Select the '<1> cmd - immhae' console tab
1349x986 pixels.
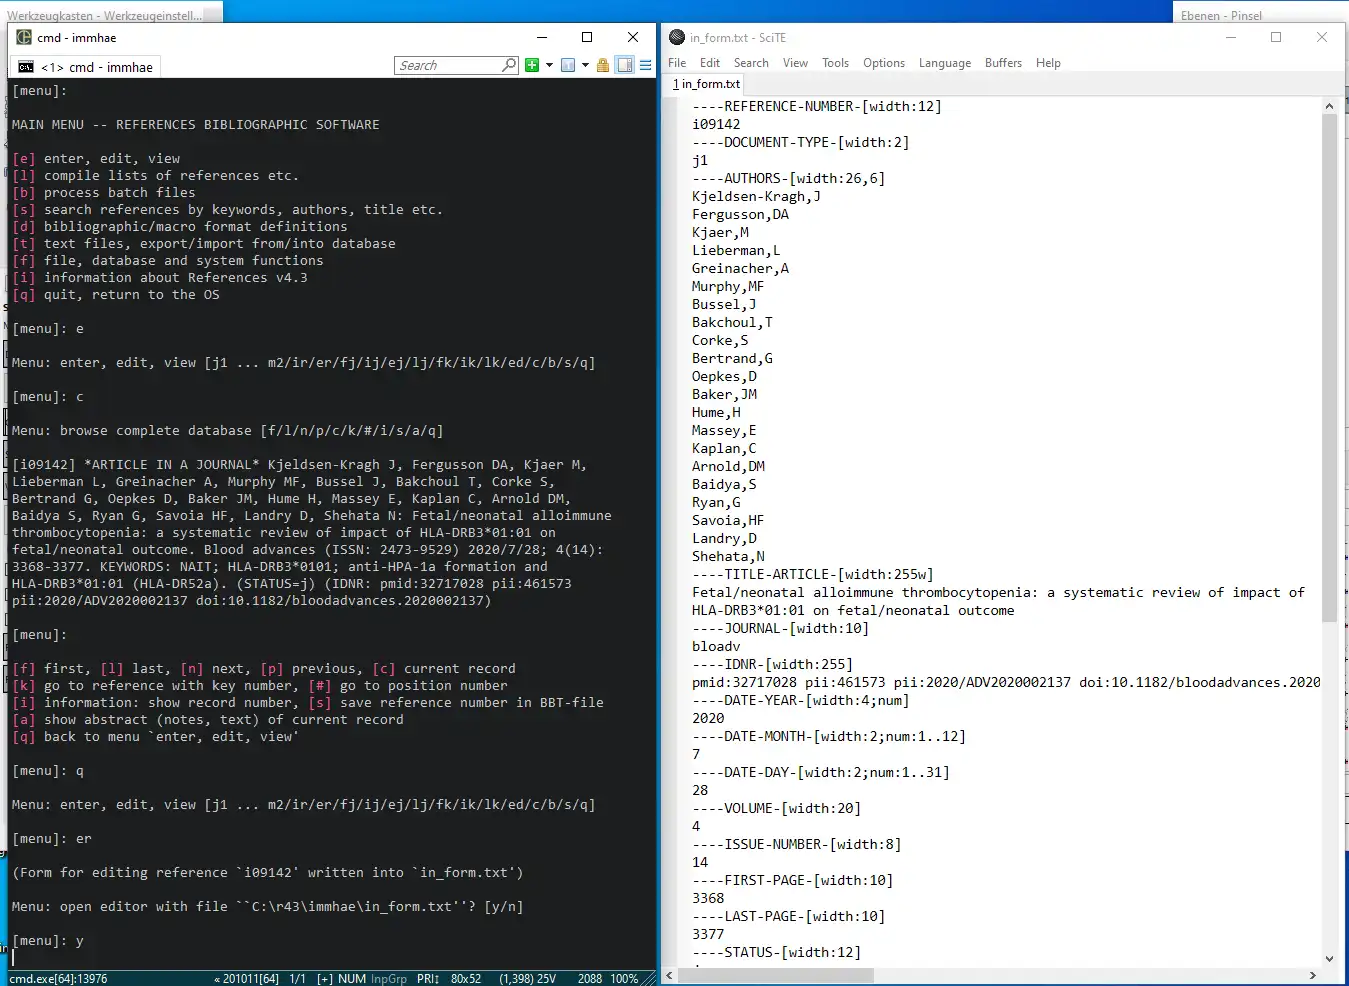pyautogui.click(x=86, y=67)
